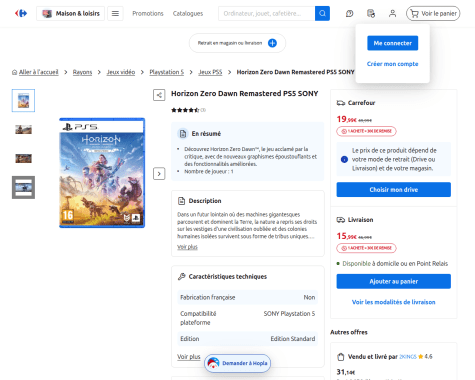Viewport: 475px width, 380px height.
Task: Open the Catalogues page
Action: [188, 13]
